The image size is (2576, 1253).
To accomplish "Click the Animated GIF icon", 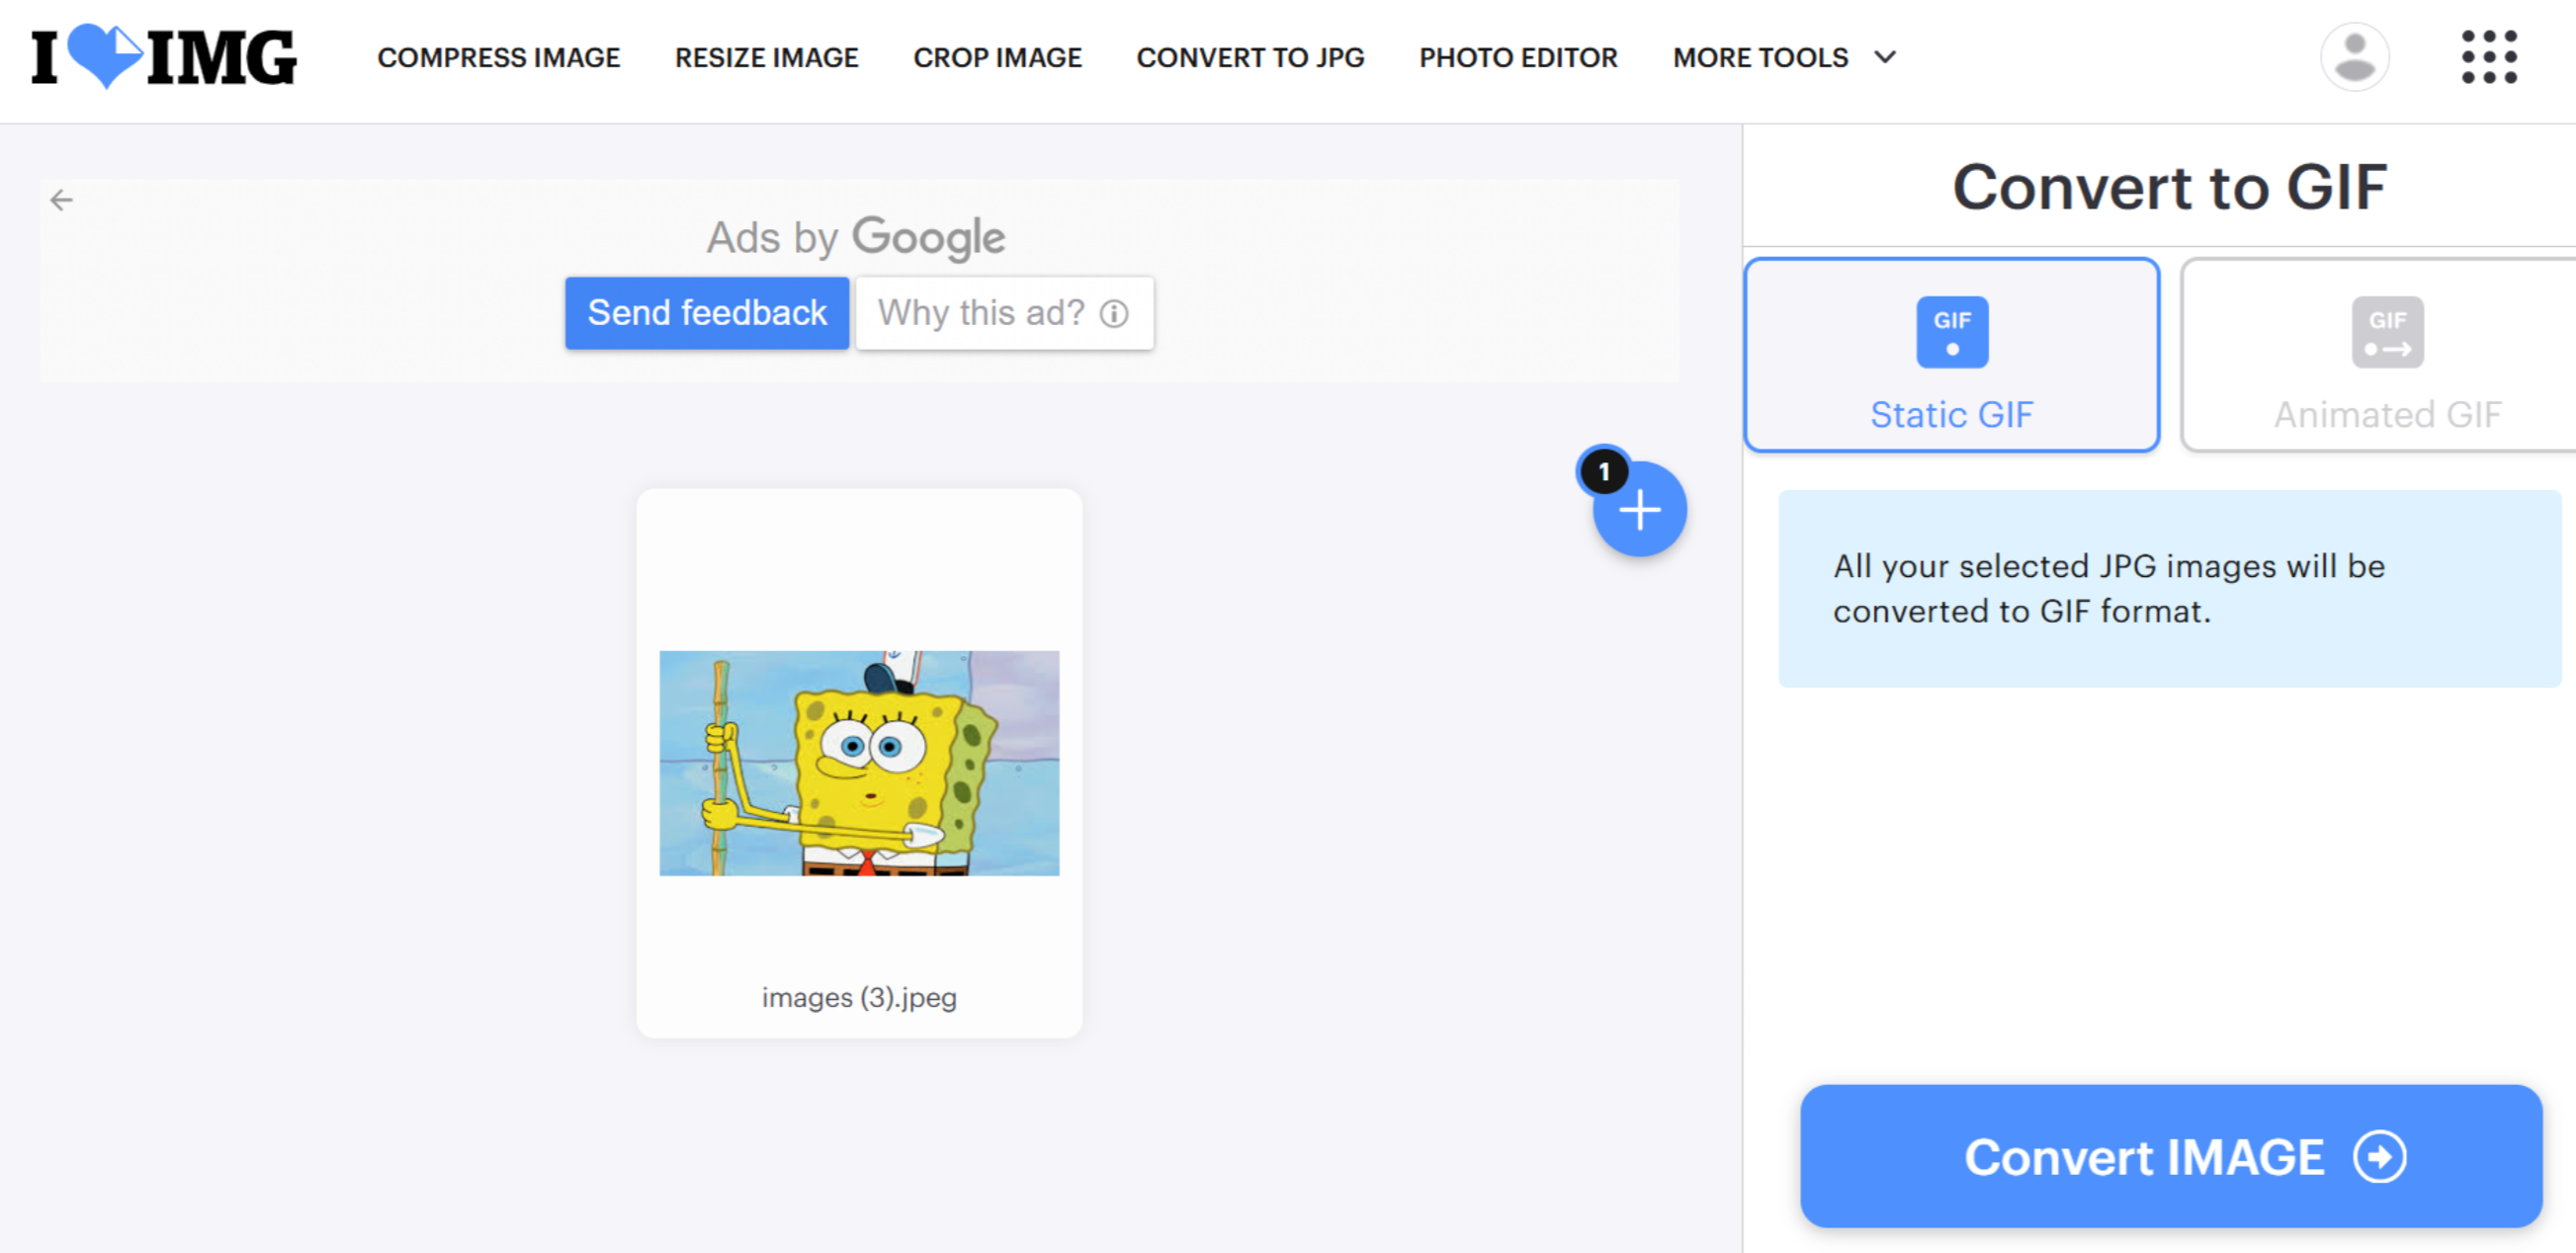I will (x=2388, y=332).
